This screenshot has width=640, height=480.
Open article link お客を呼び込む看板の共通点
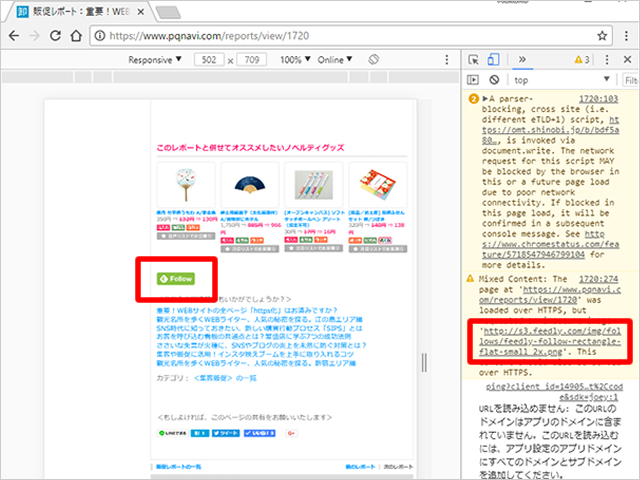pos(253,336)
